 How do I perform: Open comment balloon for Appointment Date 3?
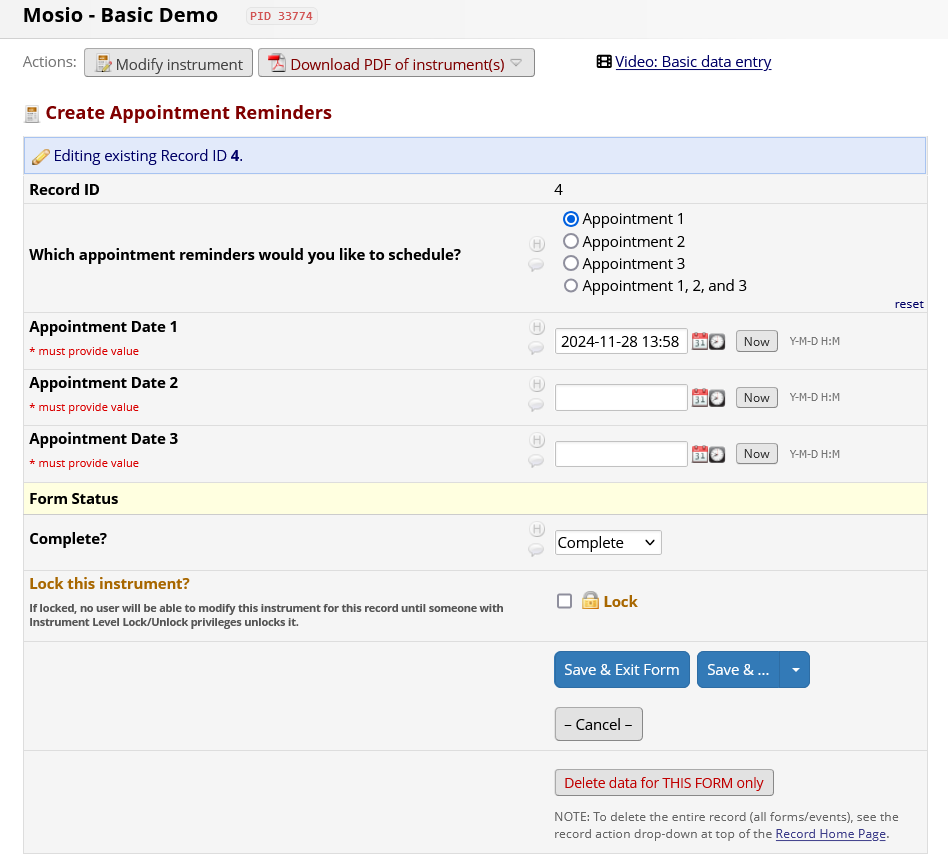point(536,461)
